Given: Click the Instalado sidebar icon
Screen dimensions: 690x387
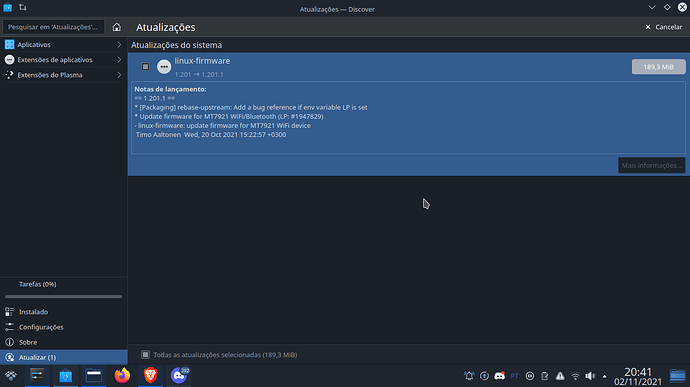Looking at the screenshot, I should [9, 312].
